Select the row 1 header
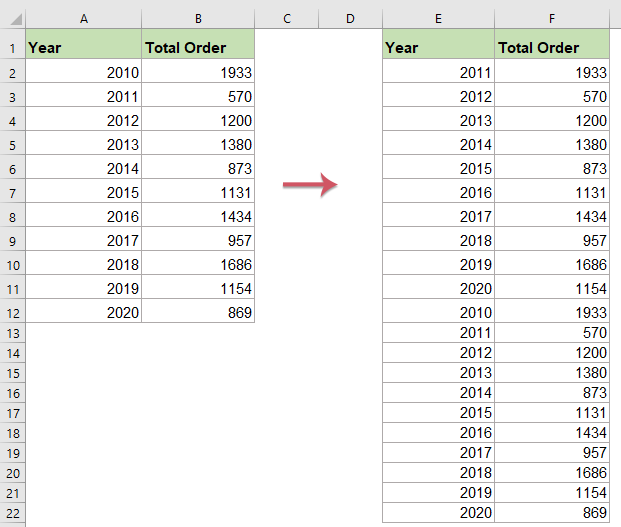The width and height of the screenshot is (621, 527). coord(12,48)
